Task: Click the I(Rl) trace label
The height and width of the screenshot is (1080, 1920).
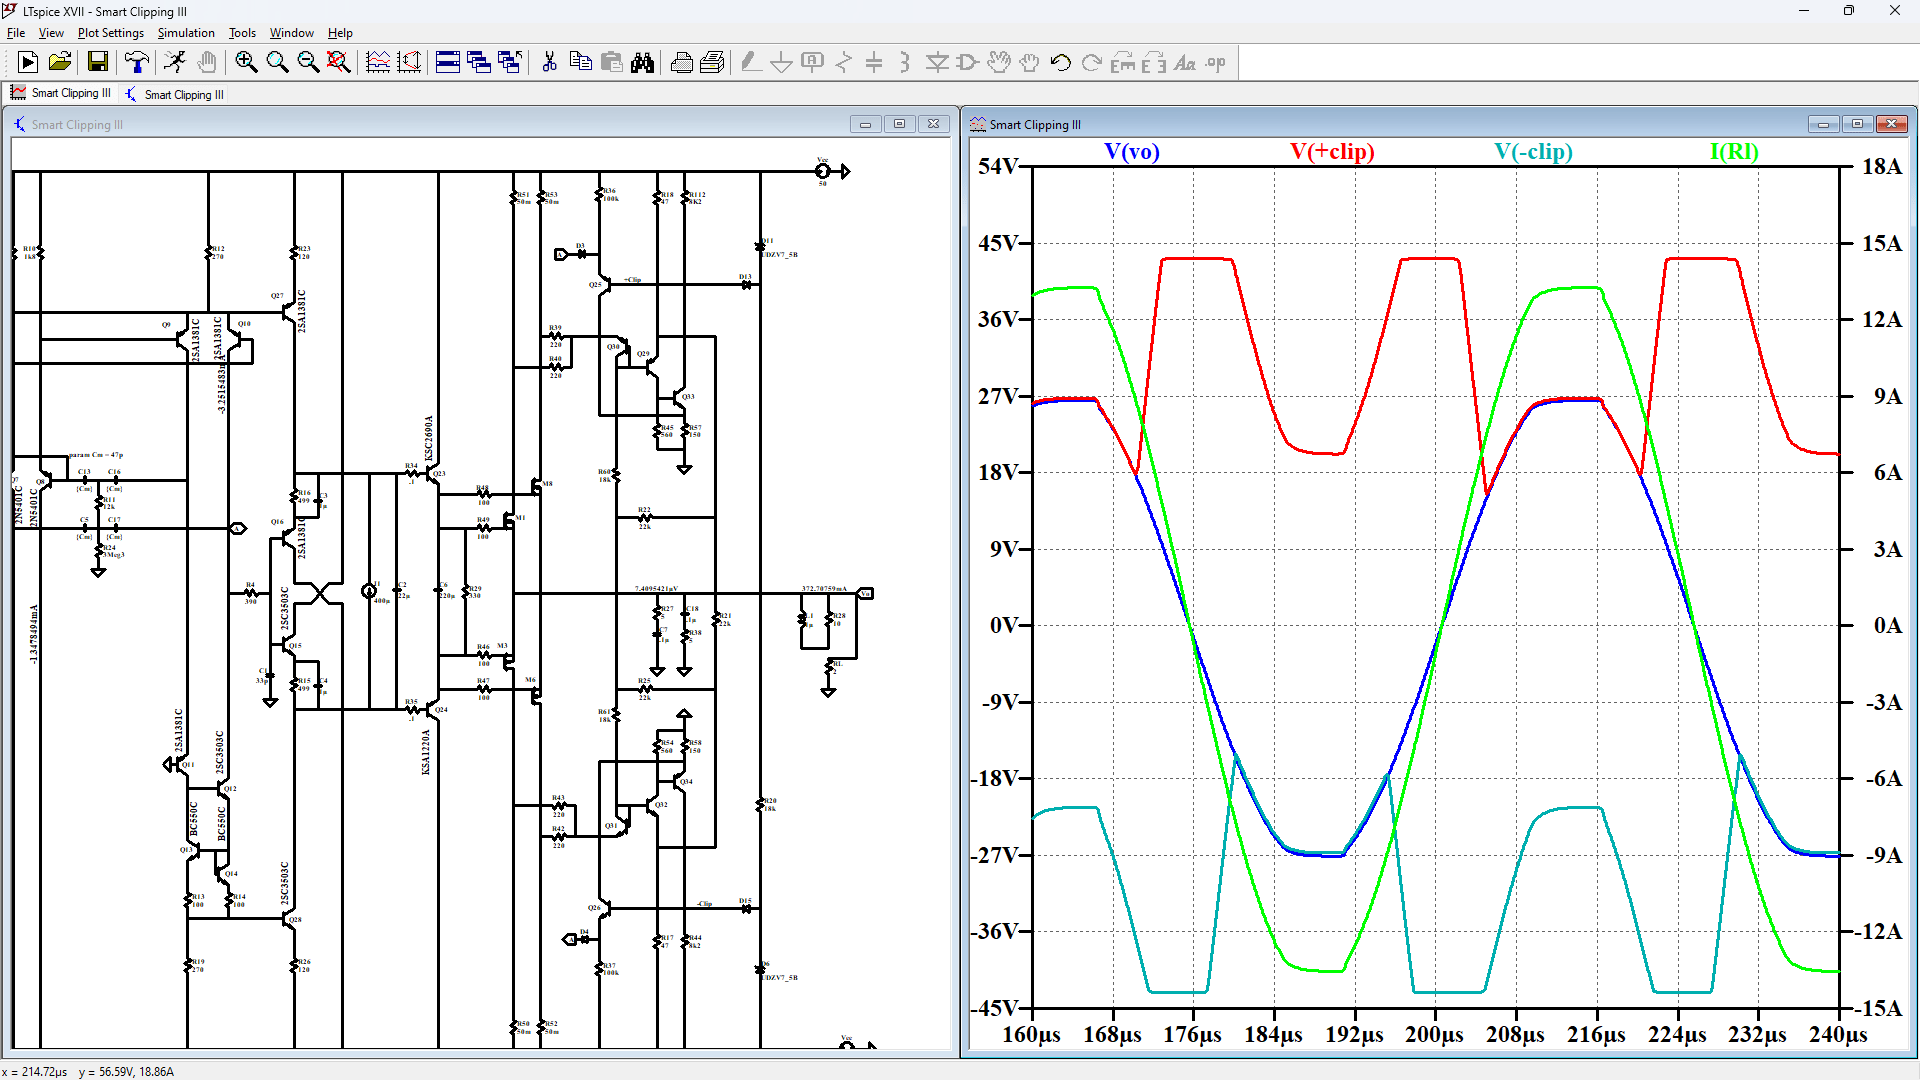Action: click(x=1734, y=151)
